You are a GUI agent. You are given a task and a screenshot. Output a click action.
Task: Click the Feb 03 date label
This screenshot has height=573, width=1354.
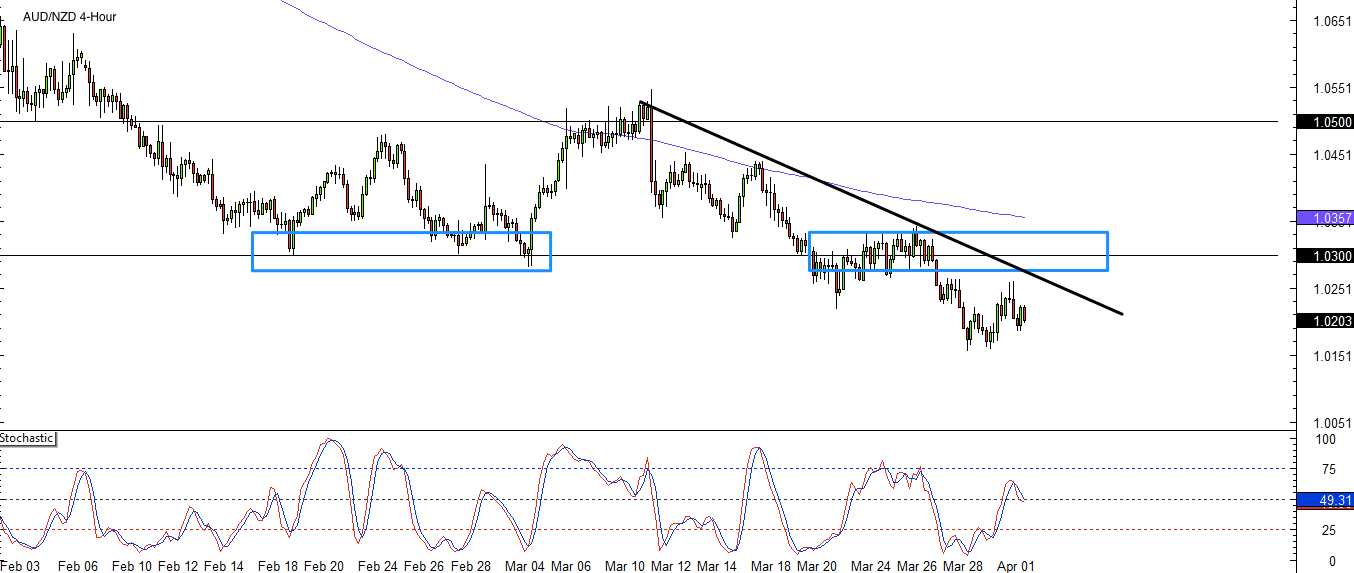point(21,566)
